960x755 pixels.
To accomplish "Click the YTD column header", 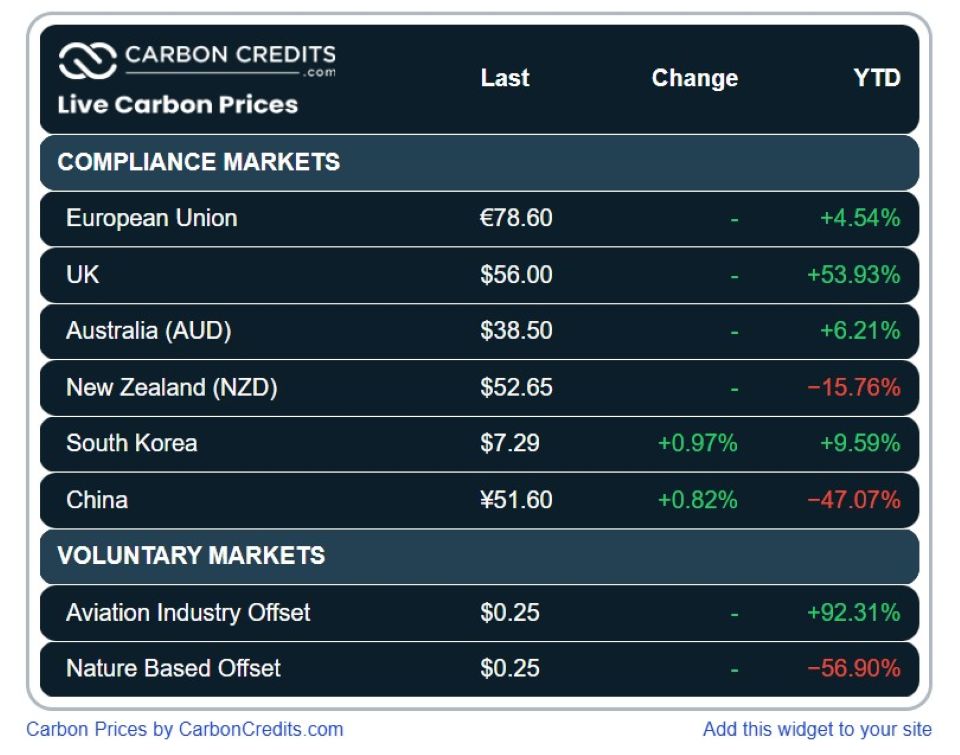I will click(877, 78).
